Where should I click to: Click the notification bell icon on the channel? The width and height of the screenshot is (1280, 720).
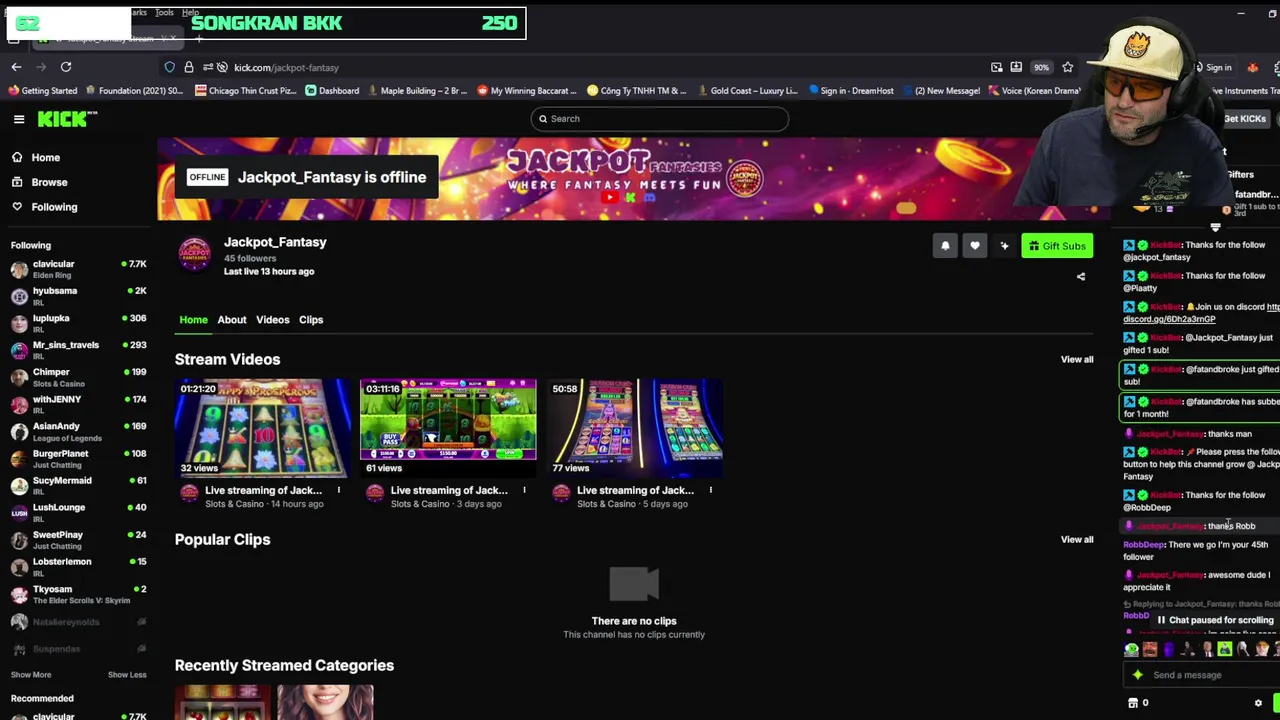tap(945, 246)
